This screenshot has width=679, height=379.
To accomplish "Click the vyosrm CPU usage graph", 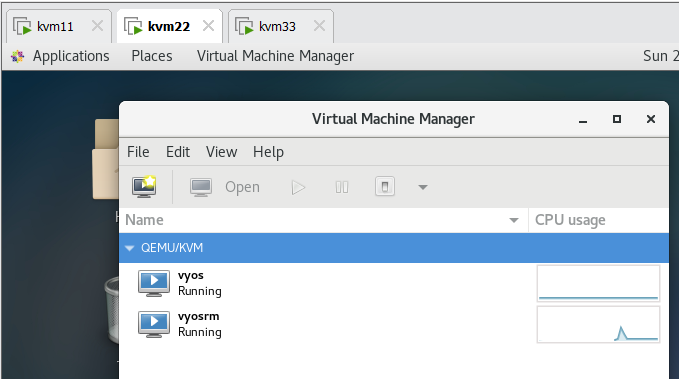I will [x=598, y=324].
